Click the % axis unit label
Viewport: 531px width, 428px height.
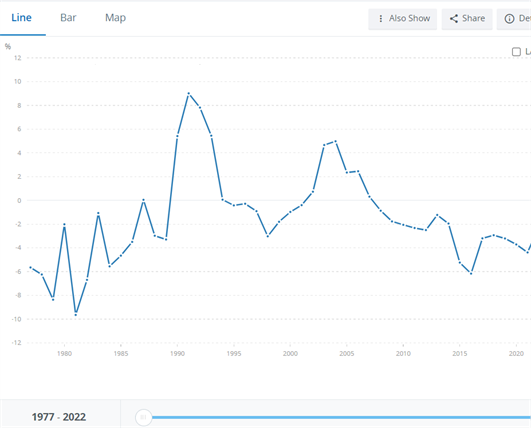(8, 46)
